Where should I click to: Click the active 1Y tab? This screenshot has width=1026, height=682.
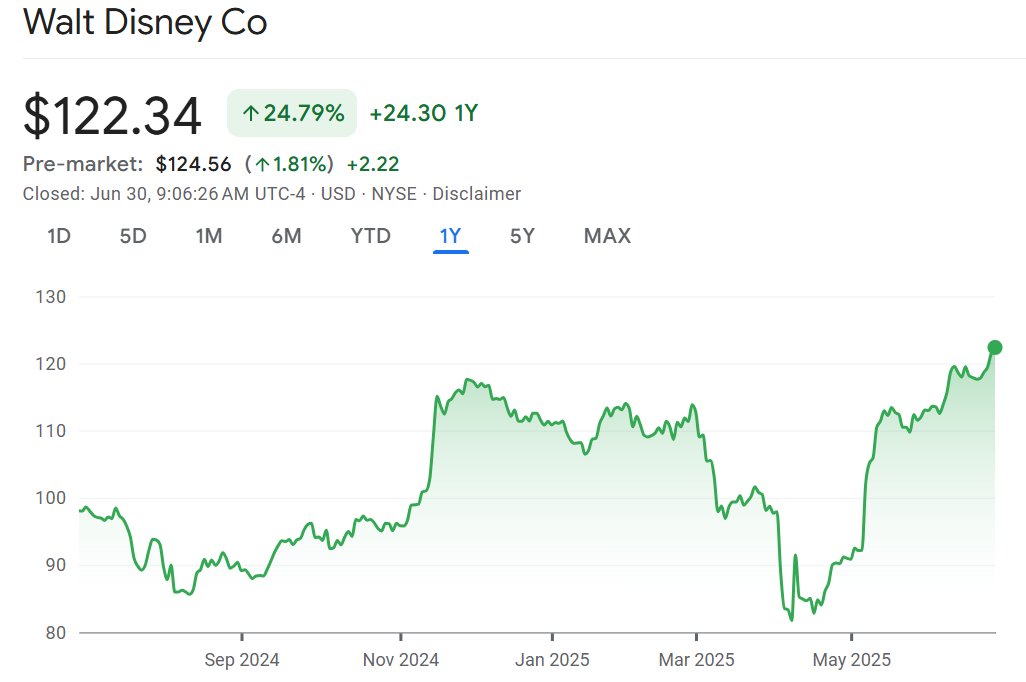tap(450, 236)
